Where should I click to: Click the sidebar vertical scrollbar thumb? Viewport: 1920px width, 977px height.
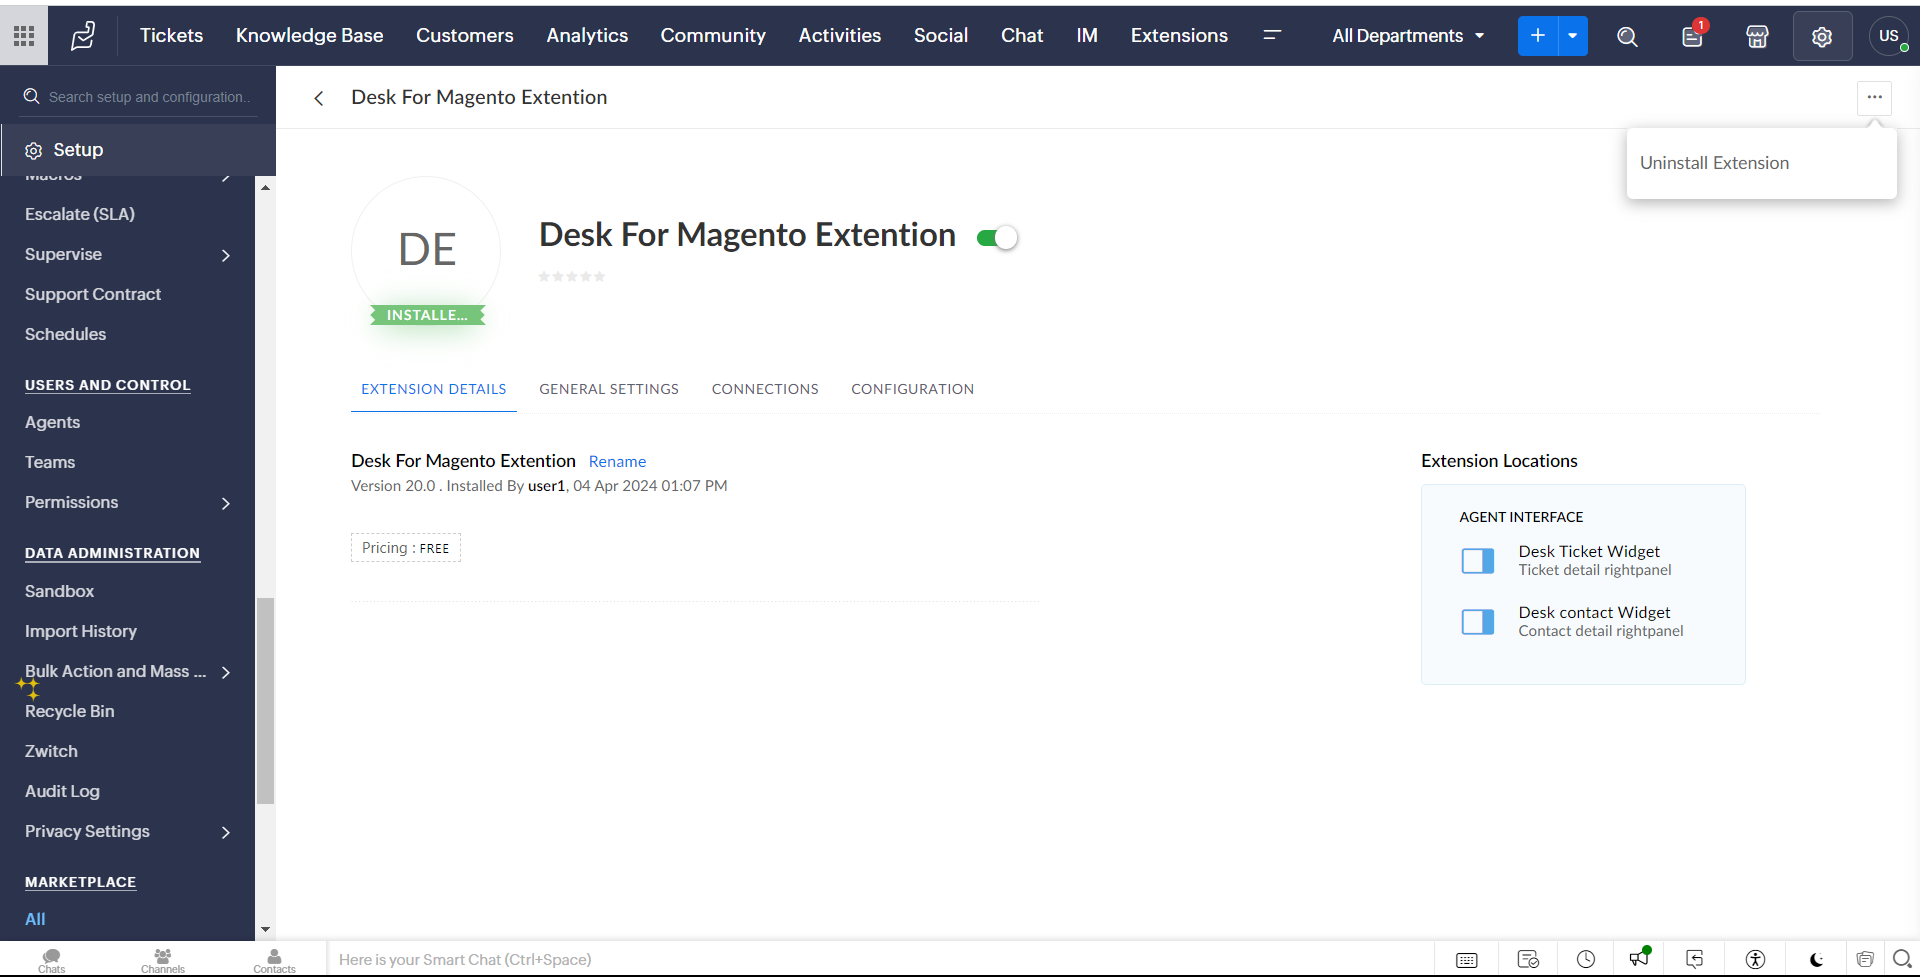point(265,700)
